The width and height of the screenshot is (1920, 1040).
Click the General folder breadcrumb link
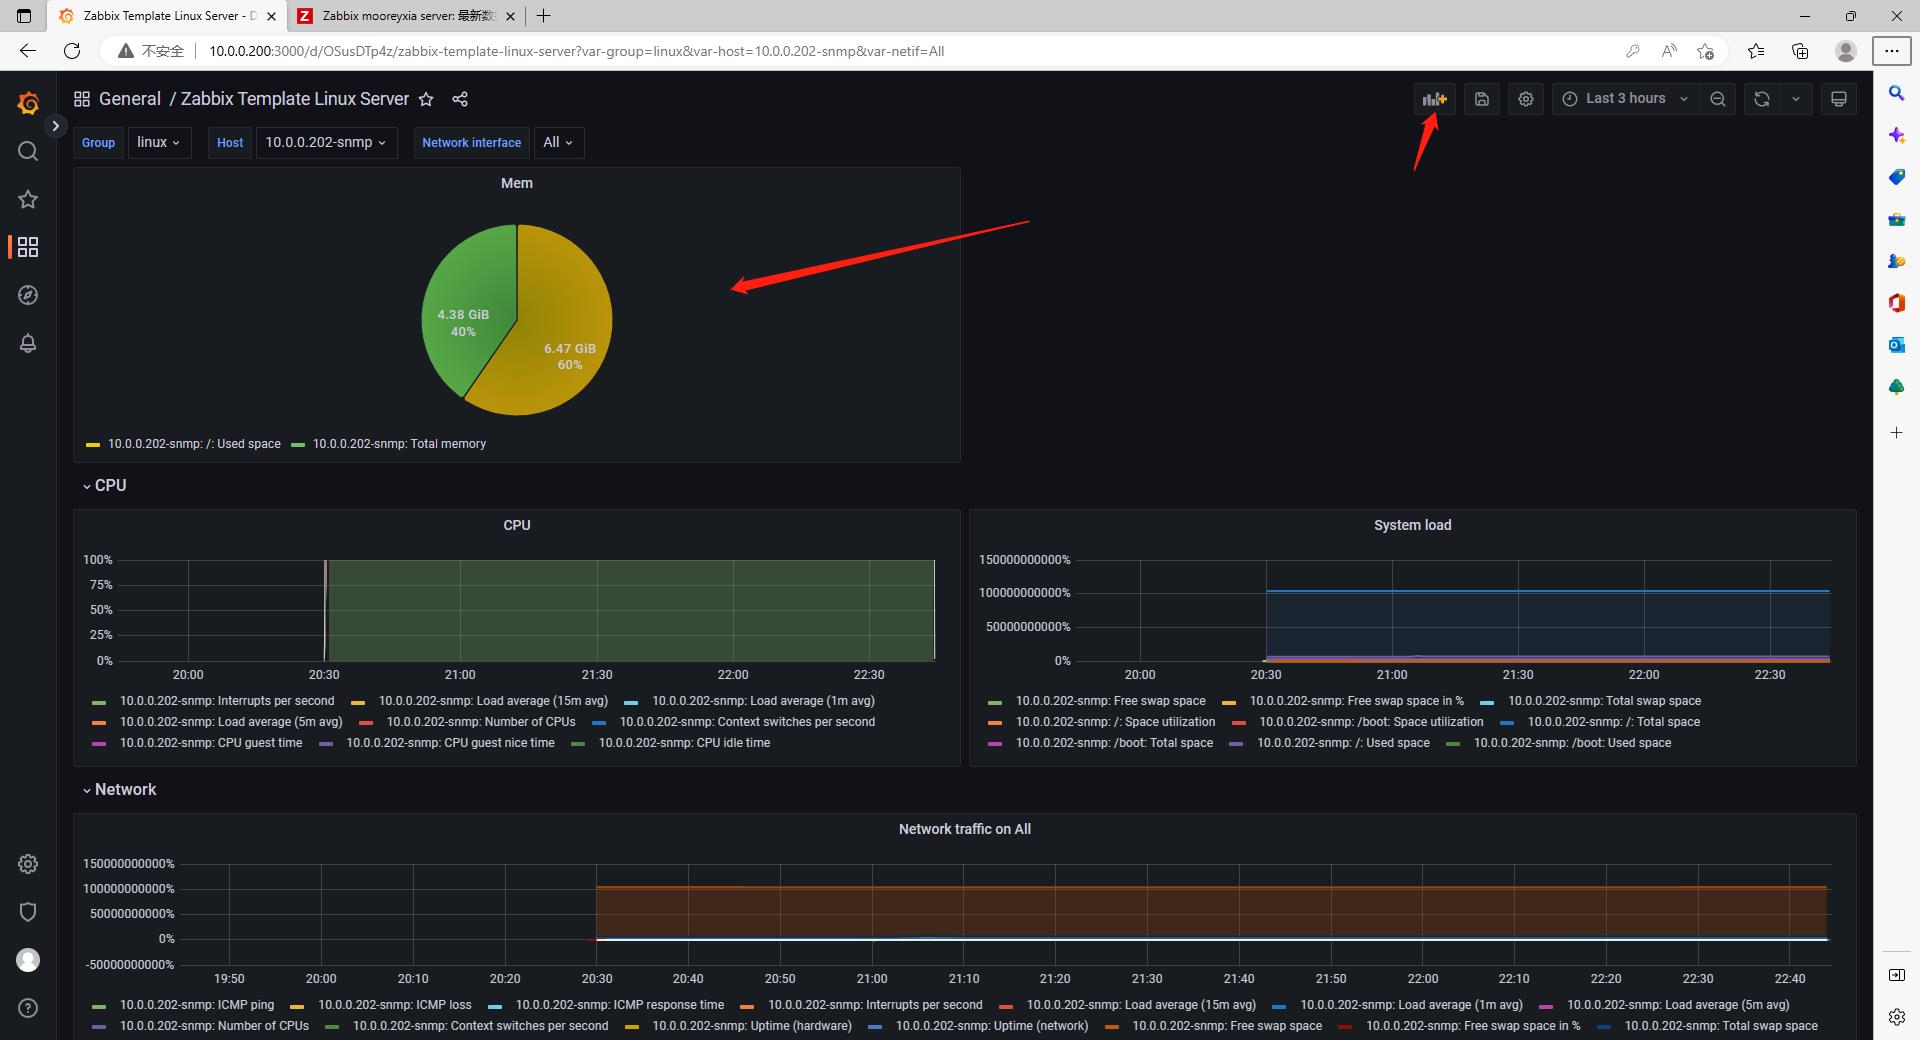pyautogui.click(x=130, y=99)
